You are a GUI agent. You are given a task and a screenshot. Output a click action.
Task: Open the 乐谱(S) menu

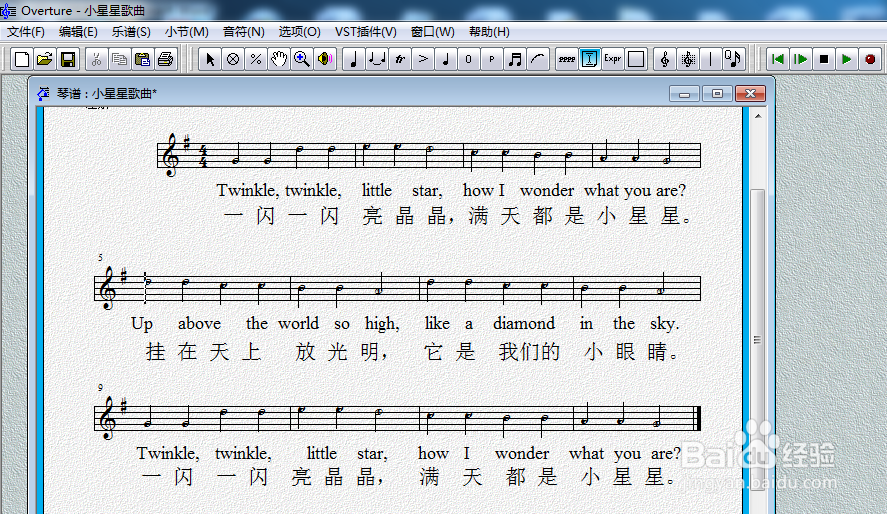pyautogui.click(x=131, y=32)
